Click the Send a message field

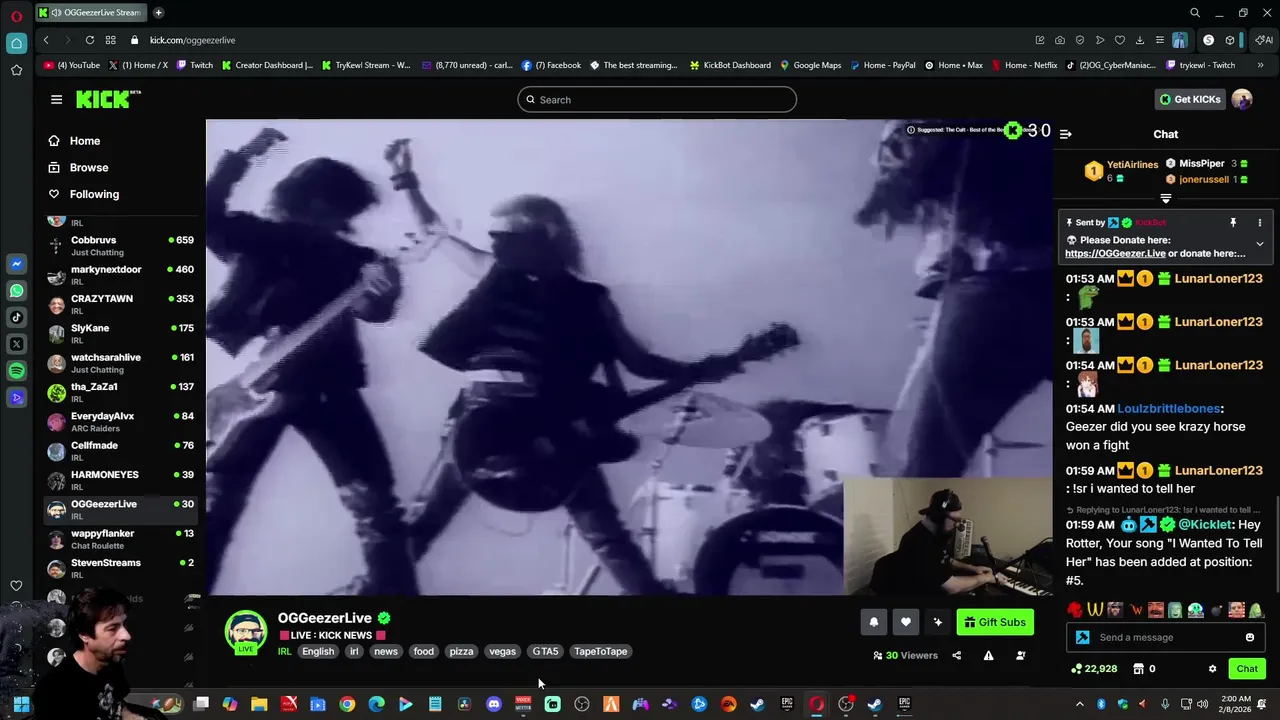coord(1165,638)
